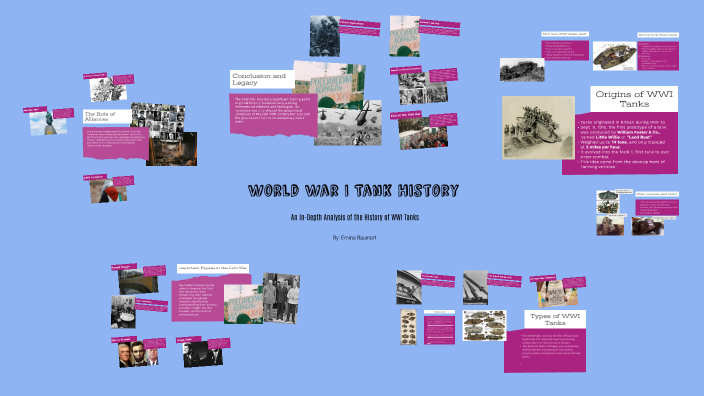
Task: Open the soldiers in snow photo
Action: (325, 36)
